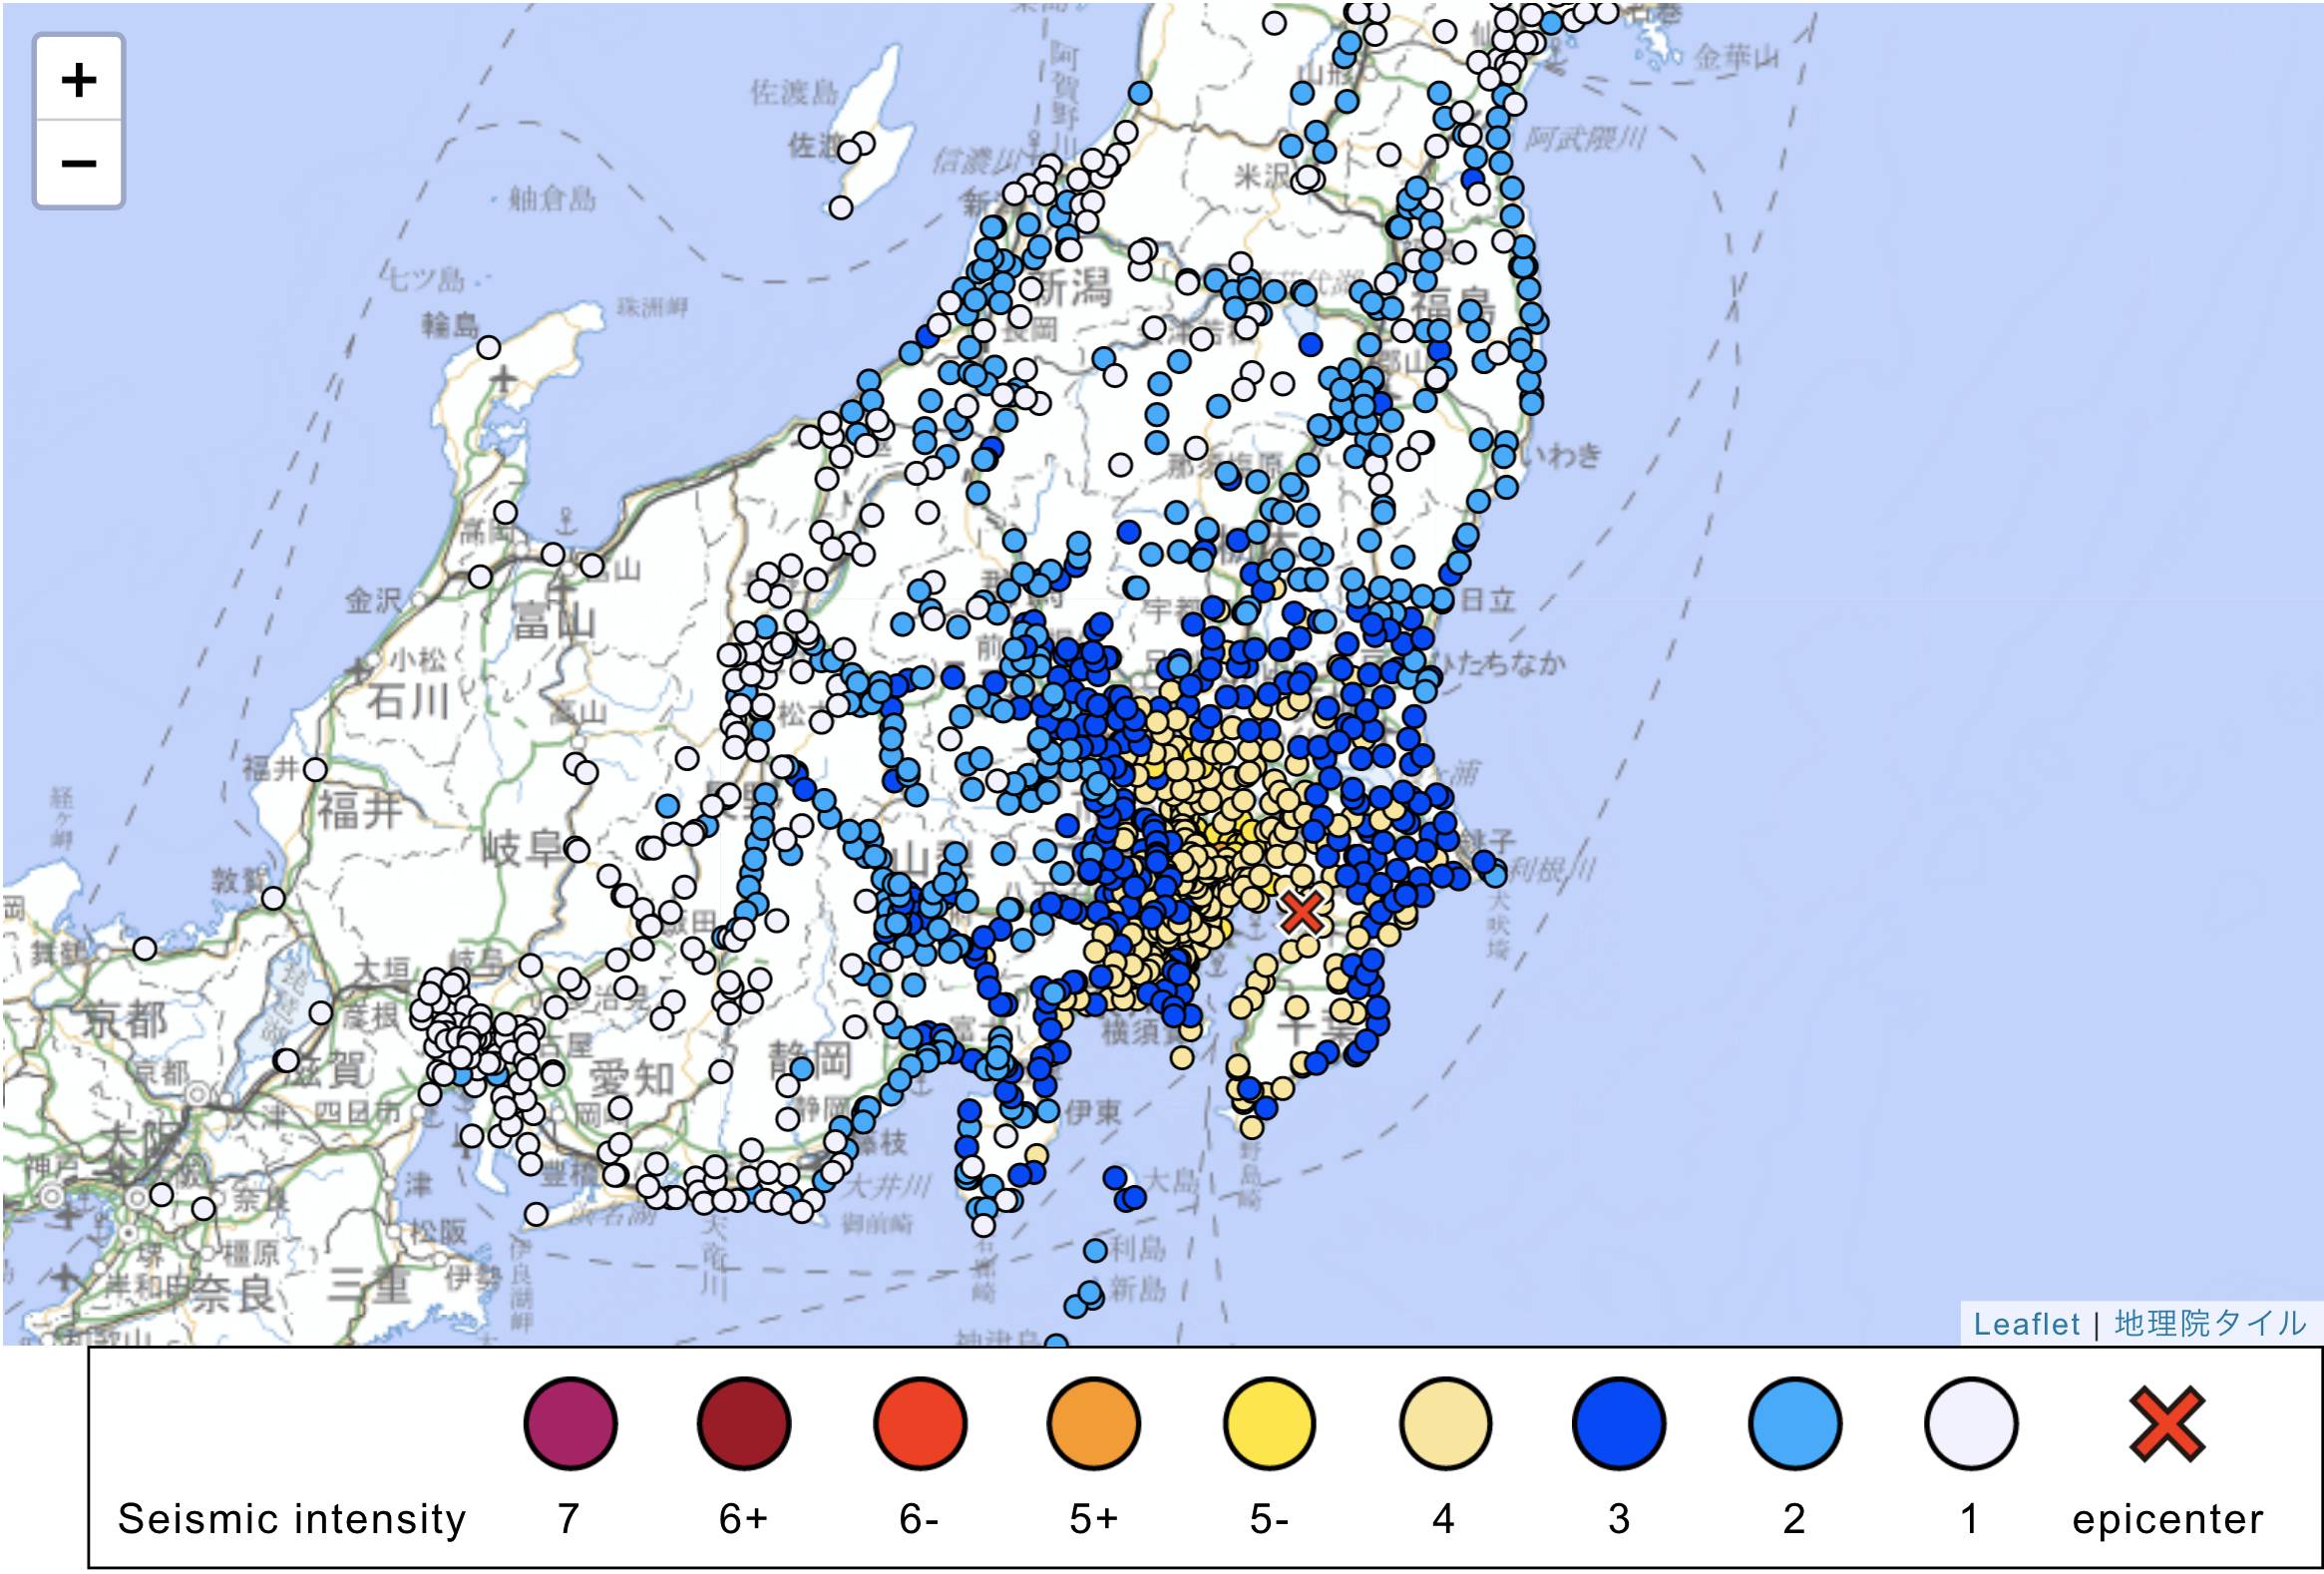The width and height of the screenshot is (2324, 1574).
Task: Click the zoom in plus button
Action: coord(79,79)
